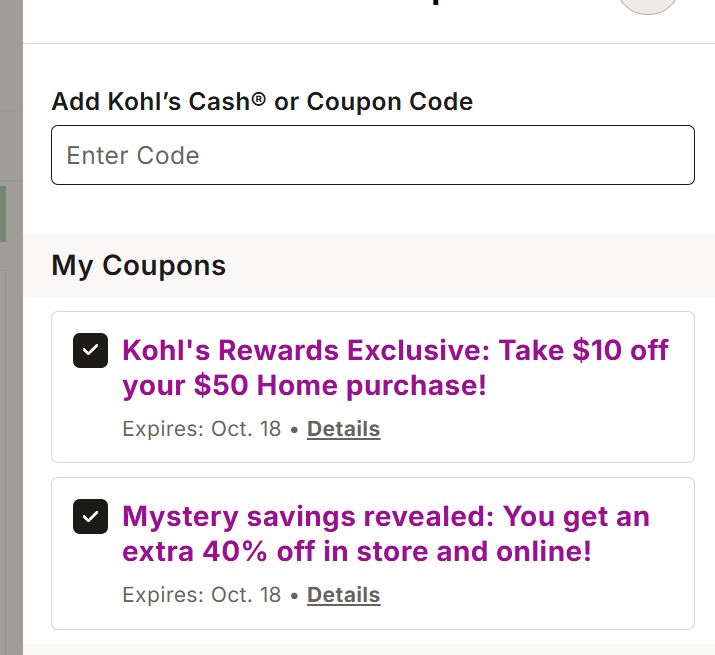This screenshot has width=715, height=655.
Task: Click the checkmark icon beside Kohl's Rewards Exclusive
Action: (x=90, y=350)
